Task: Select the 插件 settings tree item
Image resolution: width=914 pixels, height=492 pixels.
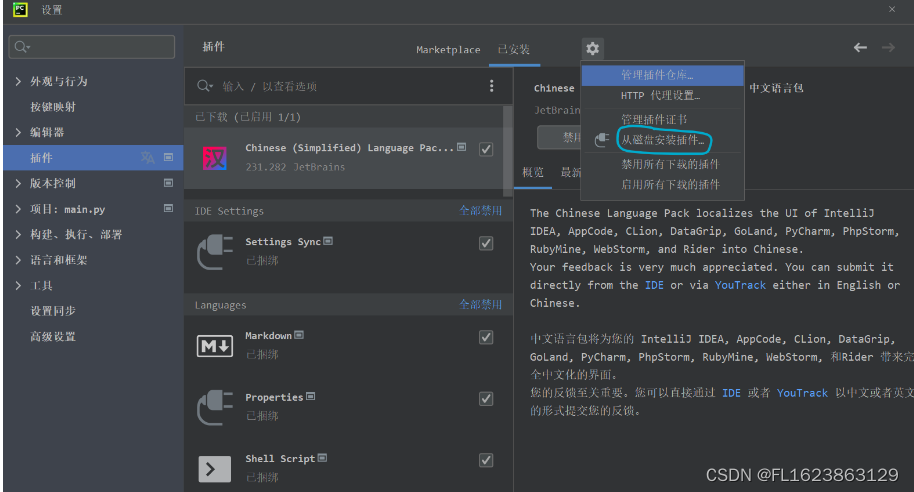Action: point(93,157)
